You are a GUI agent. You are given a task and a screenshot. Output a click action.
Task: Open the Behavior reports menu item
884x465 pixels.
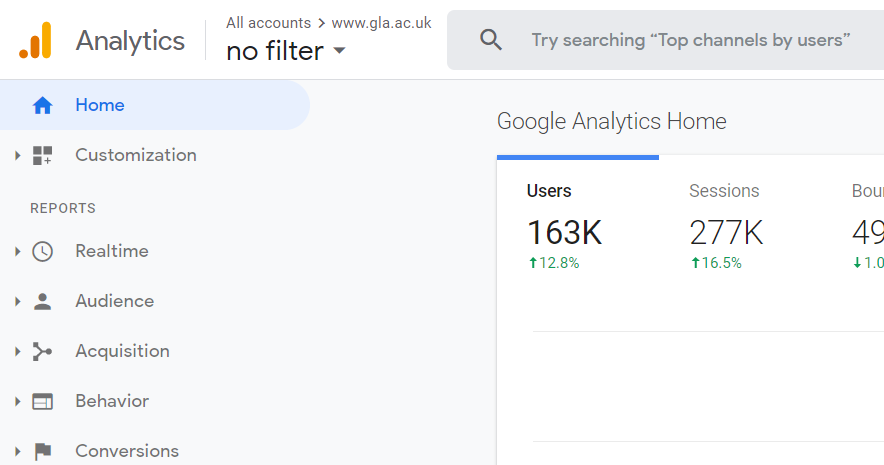pyautogui.click(x=112, y=401)
